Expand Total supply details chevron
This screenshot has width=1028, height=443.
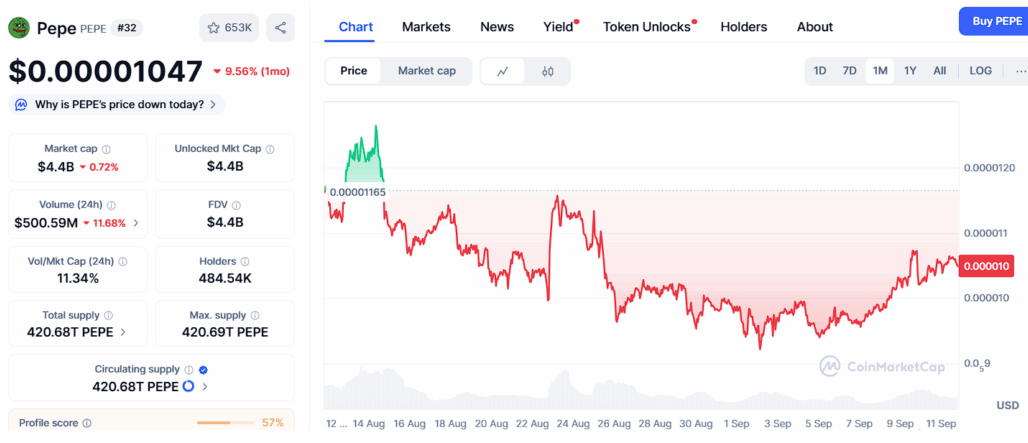pos(123,332)
